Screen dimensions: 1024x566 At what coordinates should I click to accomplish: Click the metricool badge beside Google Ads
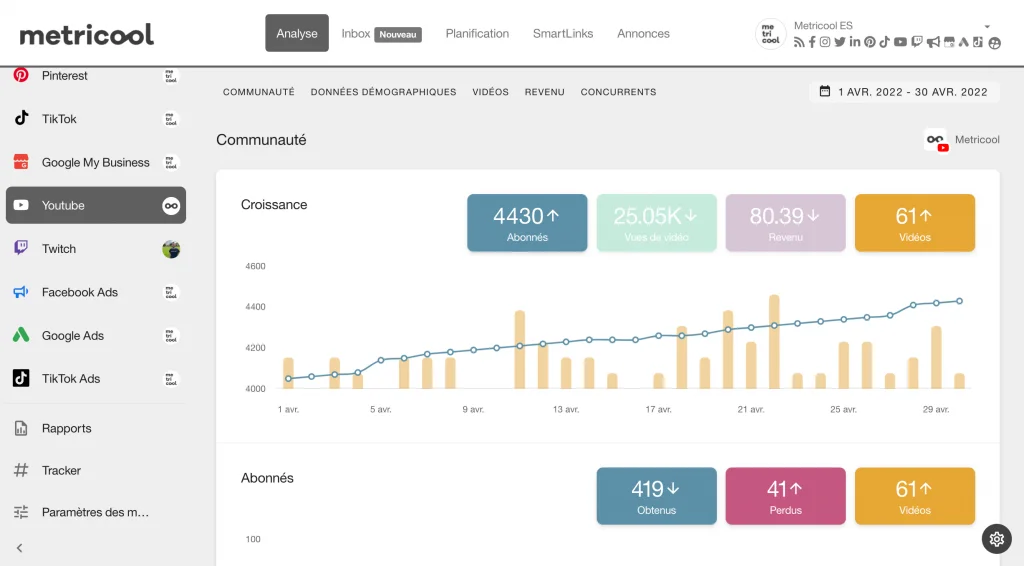(x=171, y=336)
